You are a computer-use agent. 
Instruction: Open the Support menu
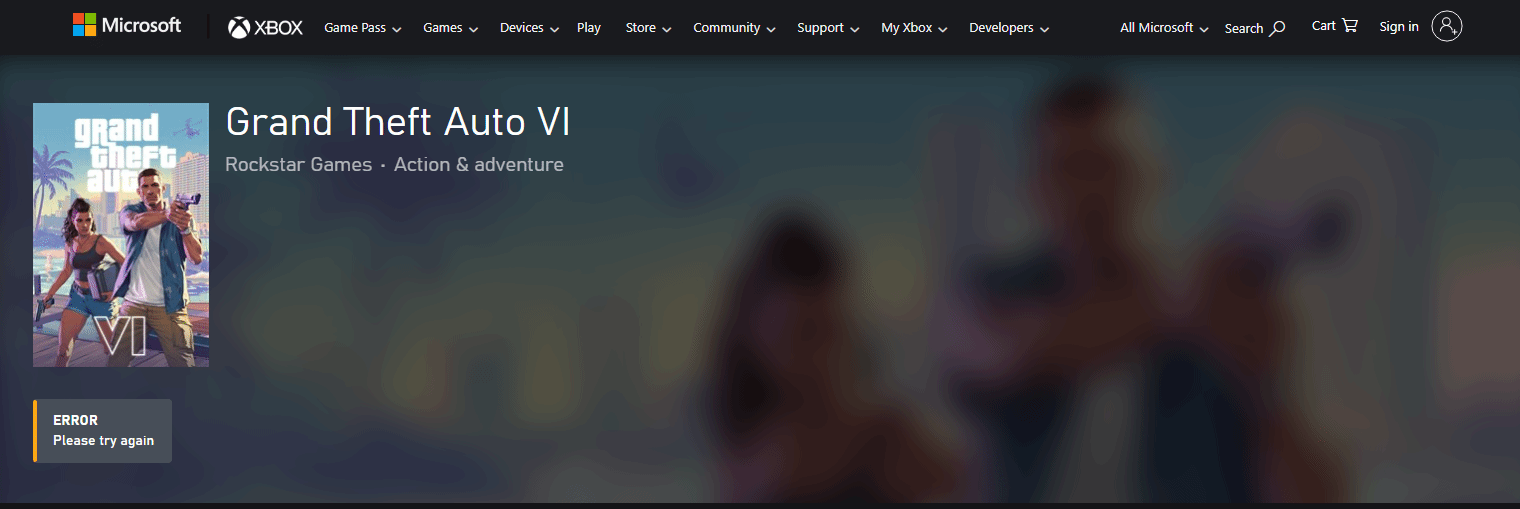coord(828,28)
